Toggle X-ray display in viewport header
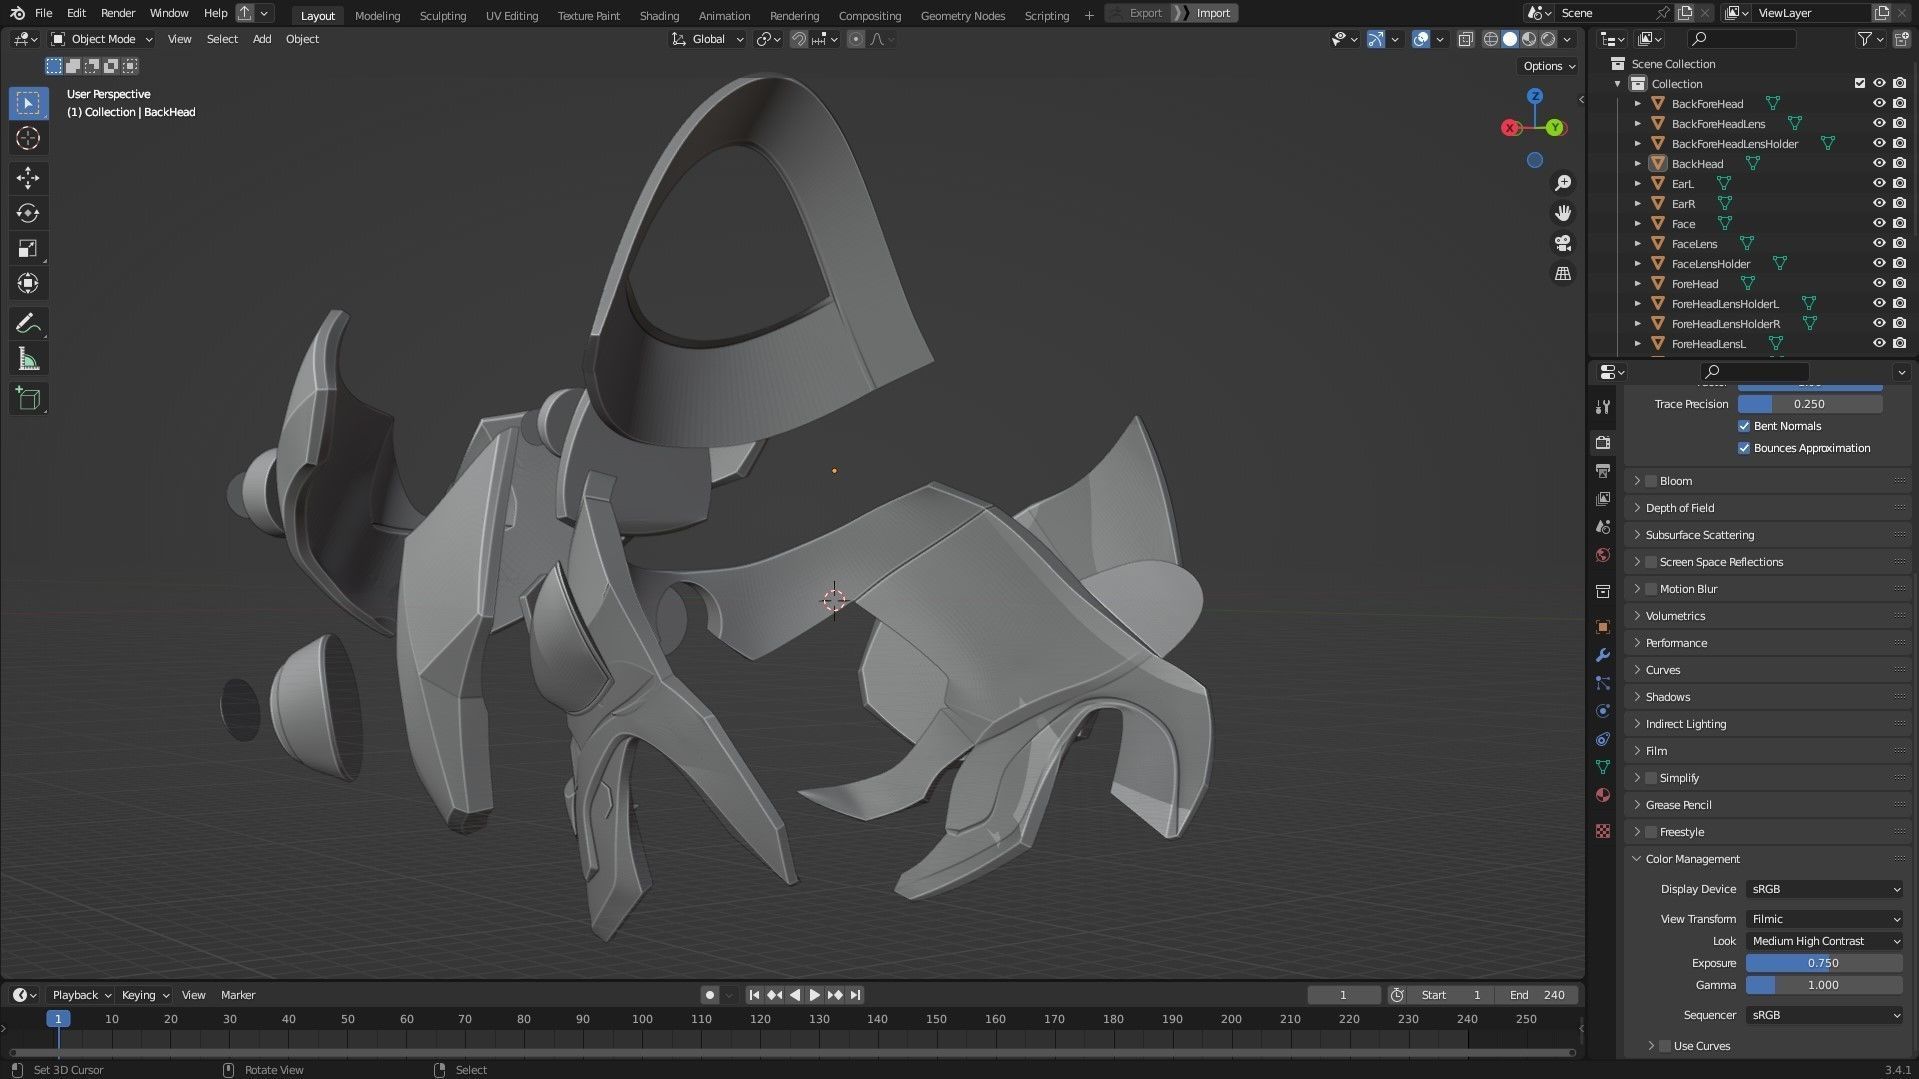The image size is (1919, 1079). click(1465, 39)
